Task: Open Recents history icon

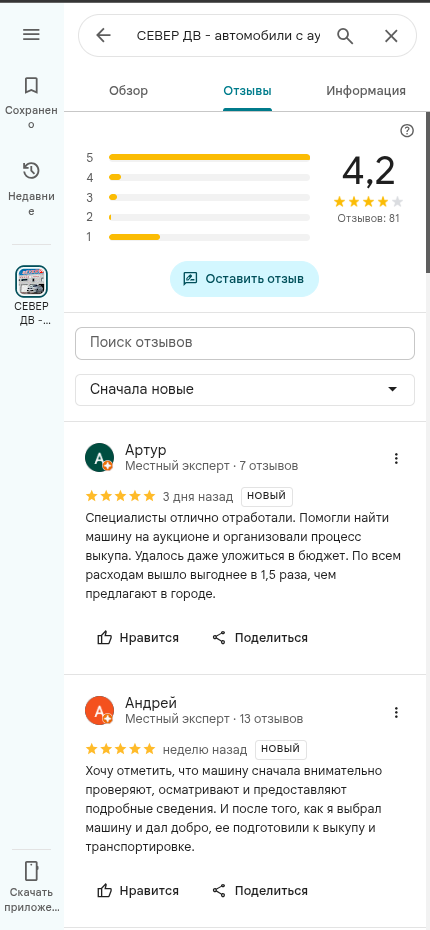Action: coord(31,171)
